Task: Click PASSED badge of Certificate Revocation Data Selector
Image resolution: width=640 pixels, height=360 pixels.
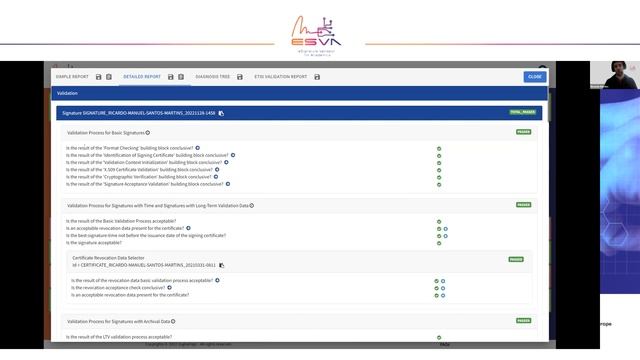Action: [516, 260]
